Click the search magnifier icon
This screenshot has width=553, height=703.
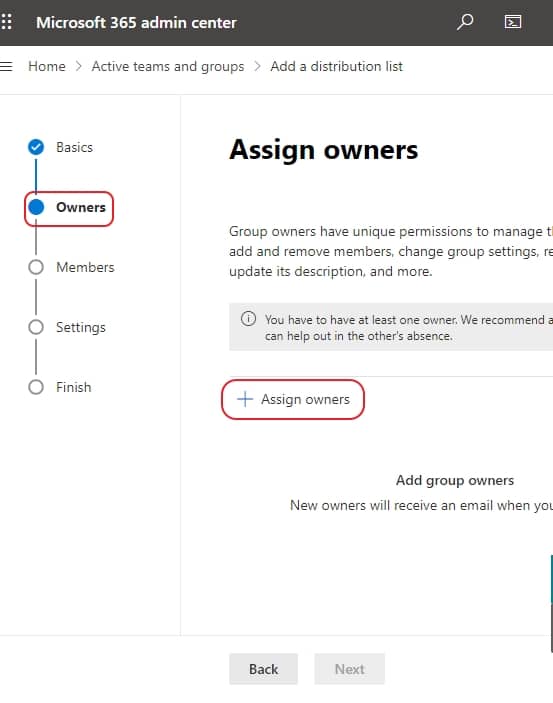[x=465, y=22]
